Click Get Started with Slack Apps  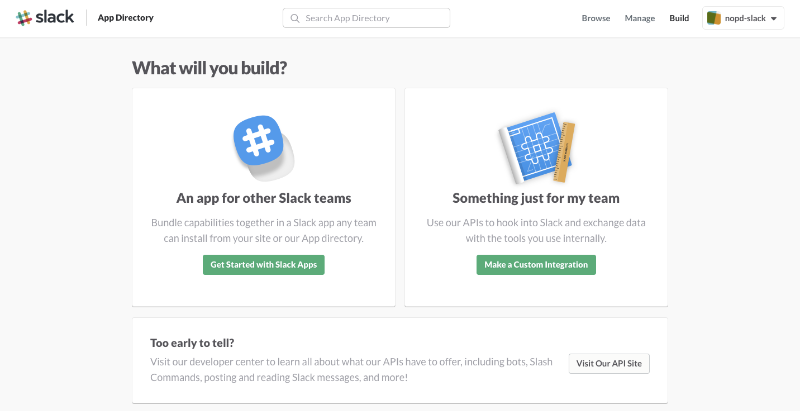click(264, 265)
